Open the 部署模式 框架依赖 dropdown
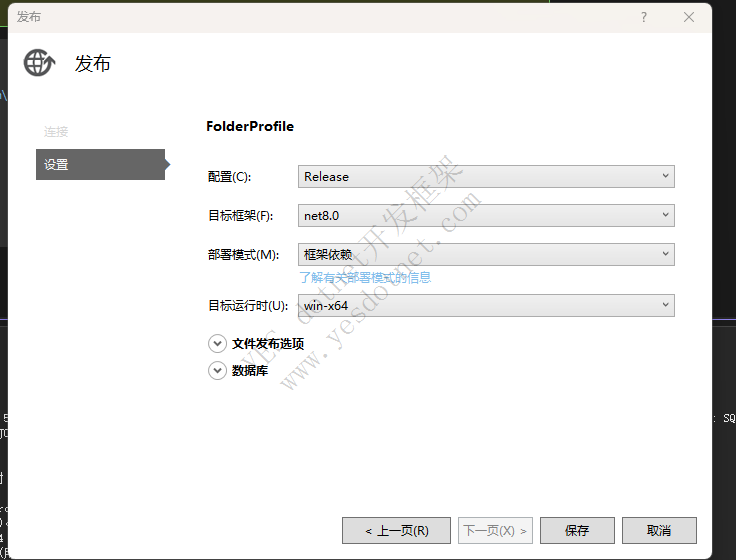The height and width of the screenshot is (560, 736). pyautogui.click(x=486, y=254)
